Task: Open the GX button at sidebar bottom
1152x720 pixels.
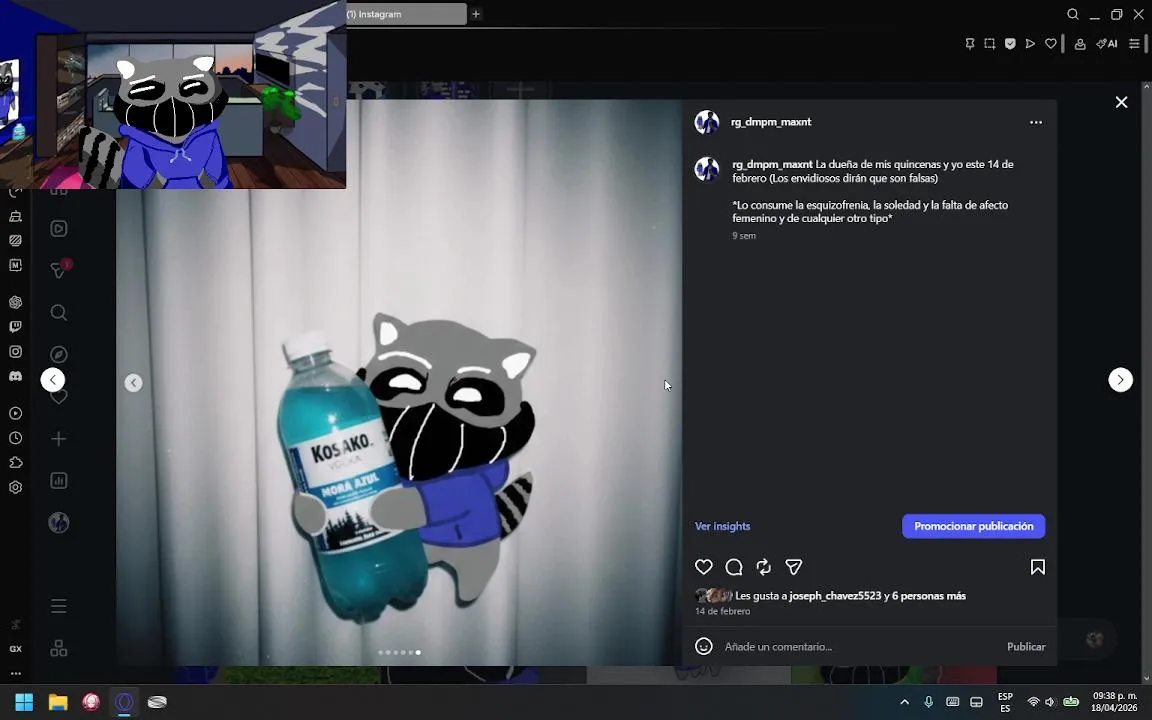Action: [x=15, y=649]
